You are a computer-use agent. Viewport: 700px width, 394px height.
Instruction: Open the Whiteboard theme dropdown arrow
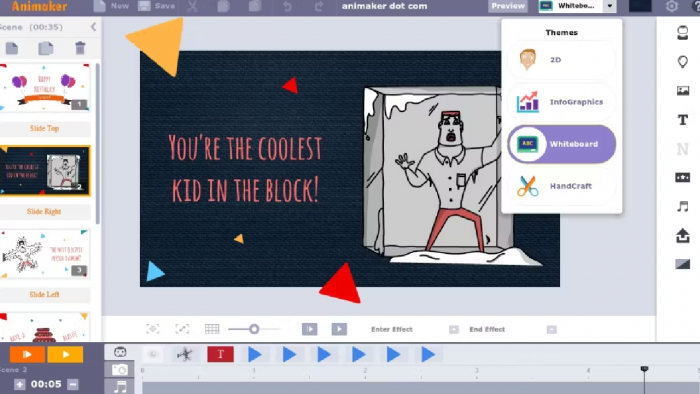coord(609,6)
